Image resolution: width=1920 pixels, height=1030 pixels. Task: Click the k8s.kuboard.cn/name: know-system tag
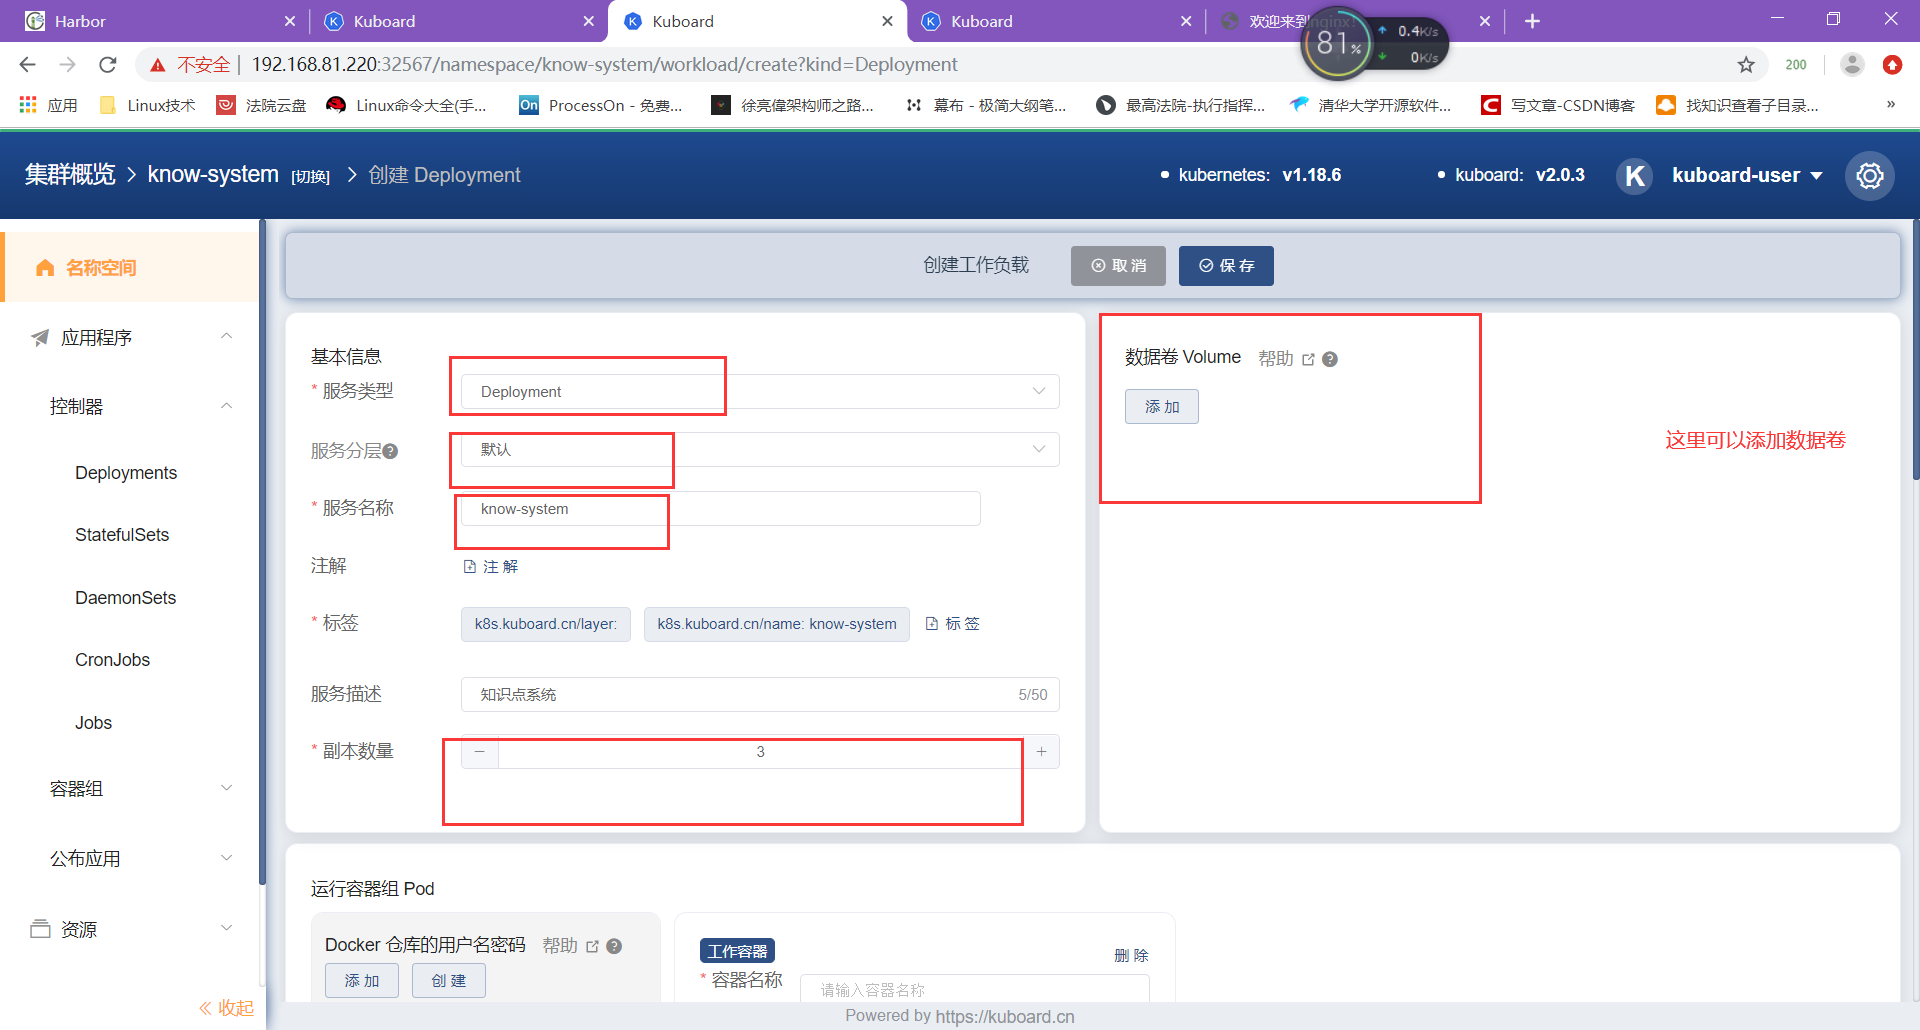[777, 624]
